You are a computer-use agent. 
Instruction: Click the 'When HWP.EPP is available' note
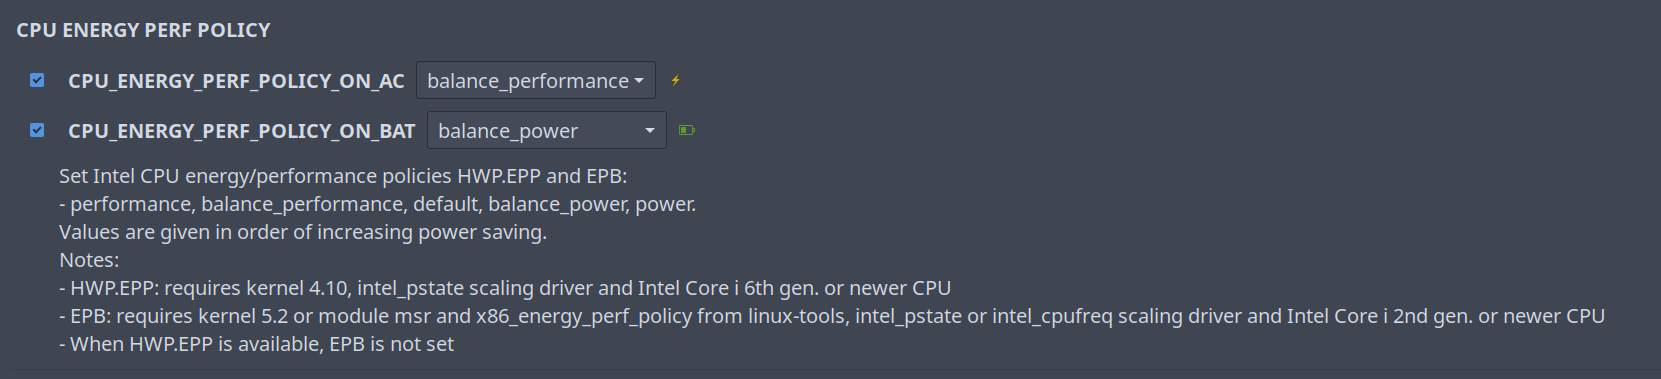pos(256,344)
